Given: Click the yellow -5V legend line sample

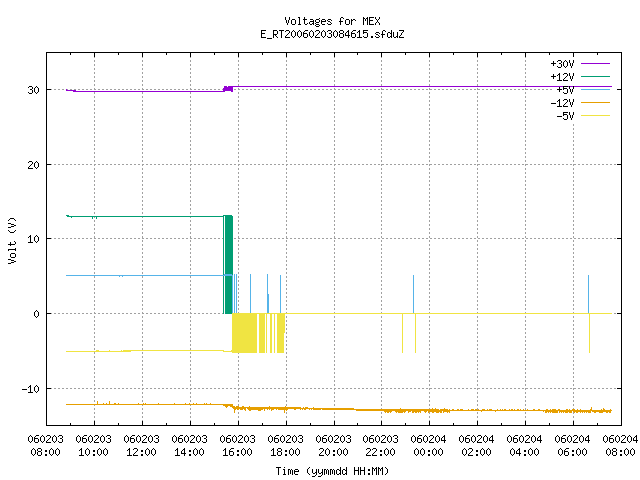Looking at the screenshot, I should [x=595, y=116].
